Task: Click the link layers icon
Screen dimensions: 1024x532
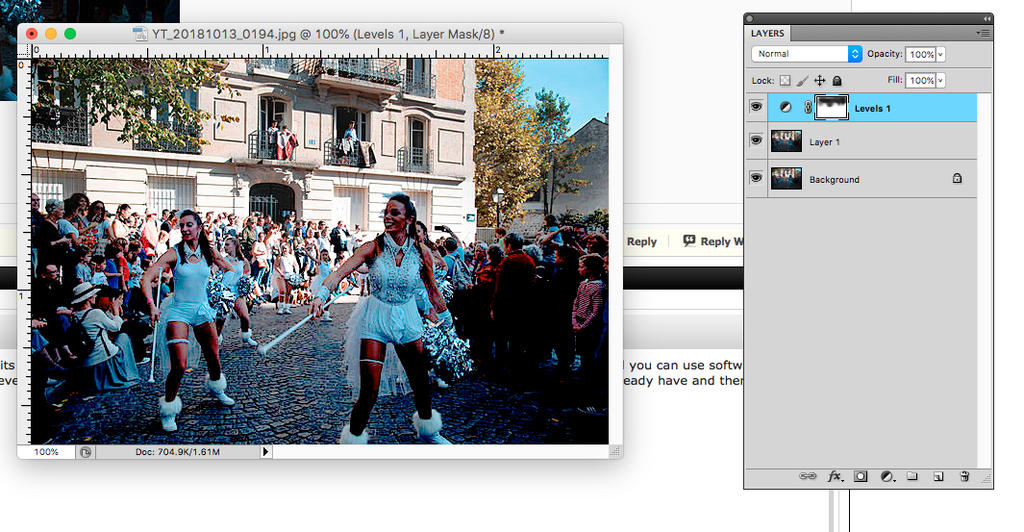Action: click(807, 477)
